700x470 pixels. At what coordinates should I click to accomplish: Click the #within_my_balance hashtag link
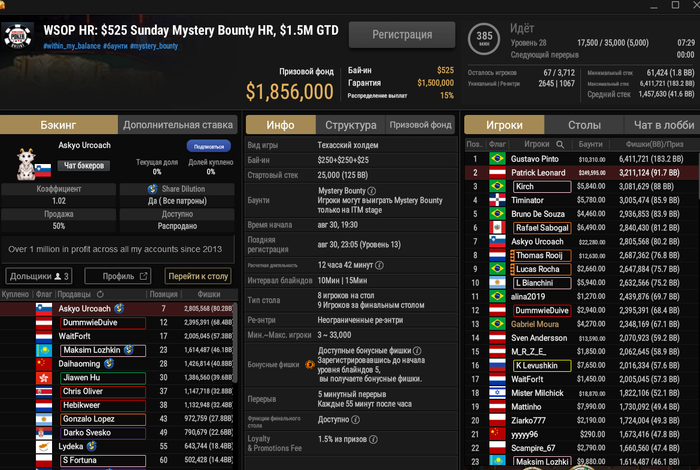point(71,46)
